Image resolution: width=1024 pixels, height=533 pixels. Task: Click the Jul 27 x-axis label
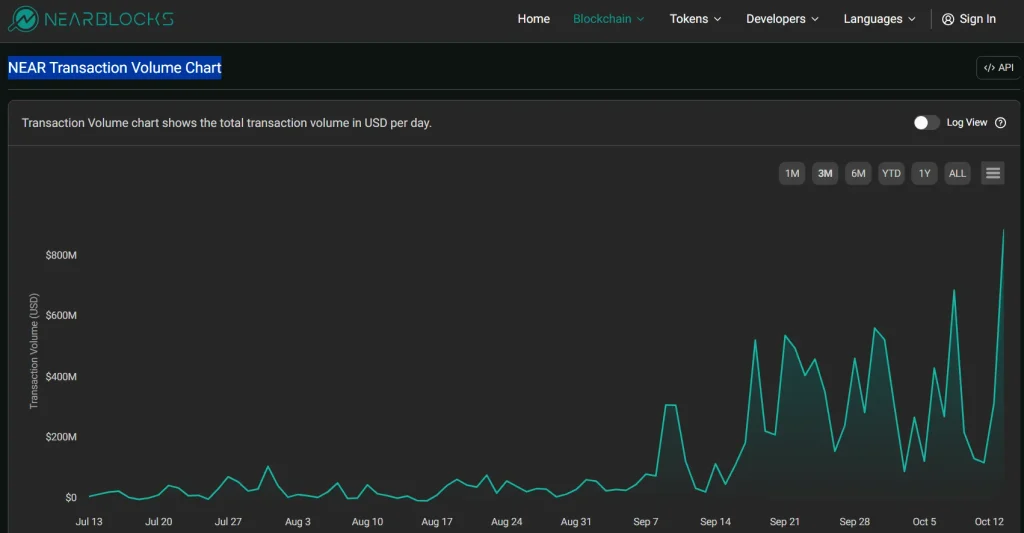228,521
